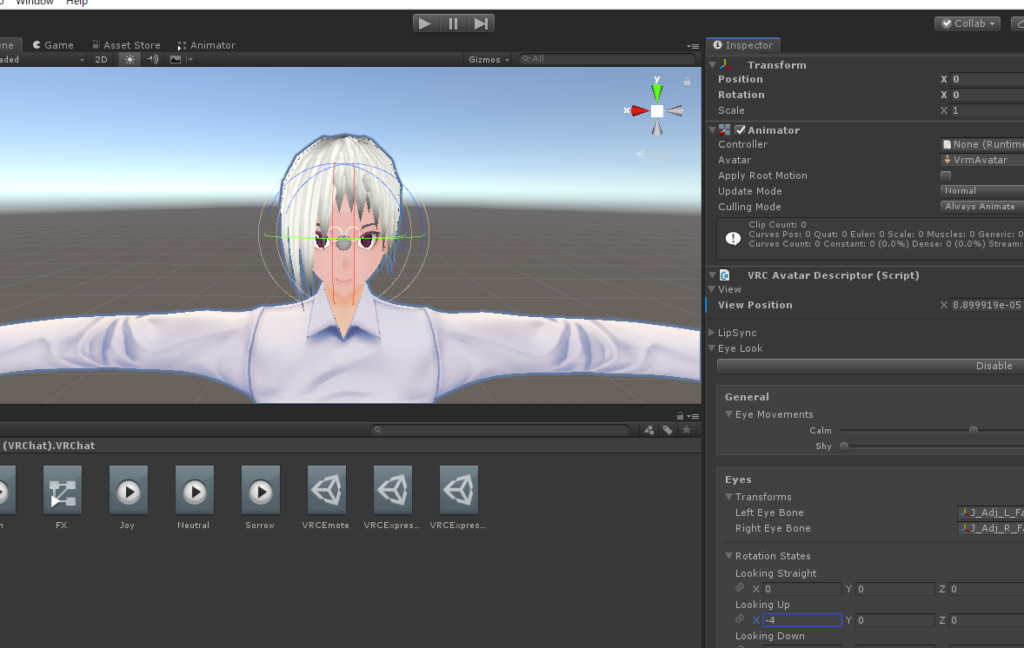Collapse the View section

coord(712,289)
